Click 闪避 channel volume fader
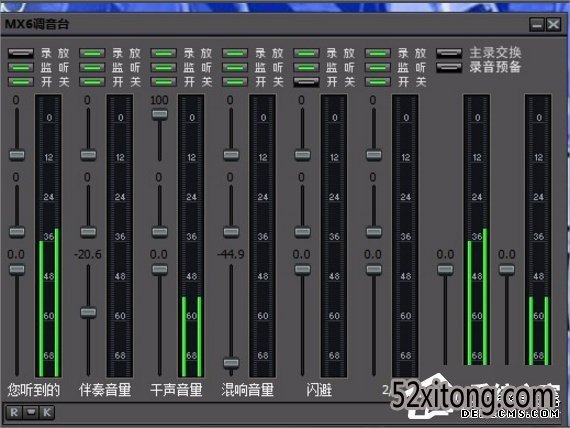This screenshot has width=570, height=428. tap(302, 269)
